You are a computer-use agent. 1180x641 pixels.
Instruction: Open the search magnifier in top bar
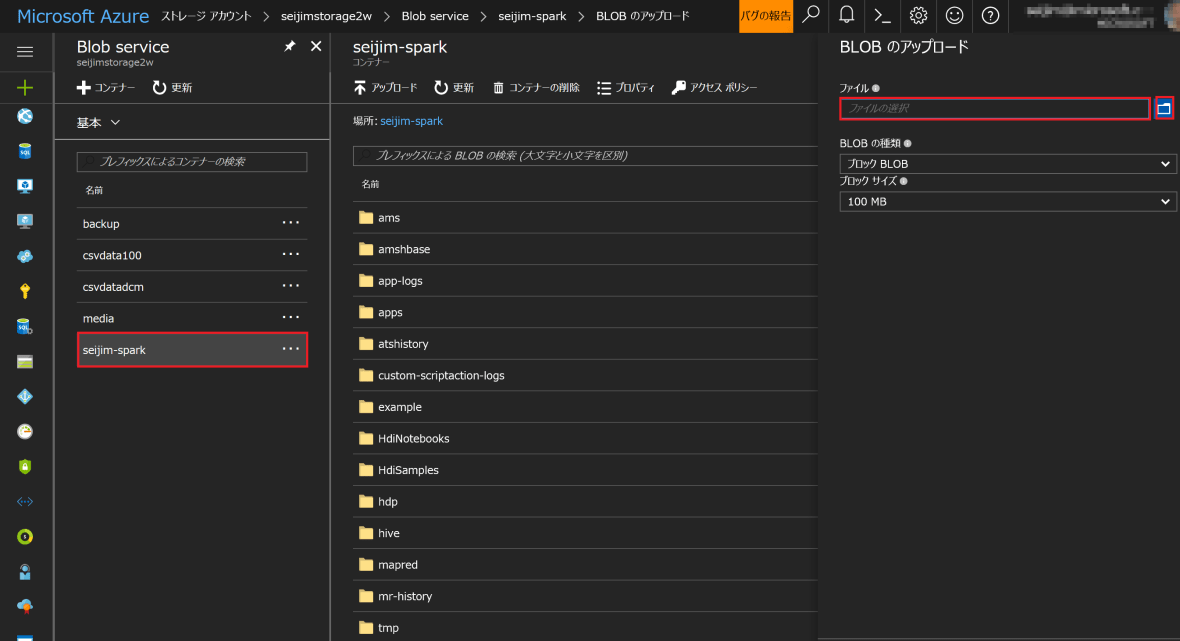point(811,16)
